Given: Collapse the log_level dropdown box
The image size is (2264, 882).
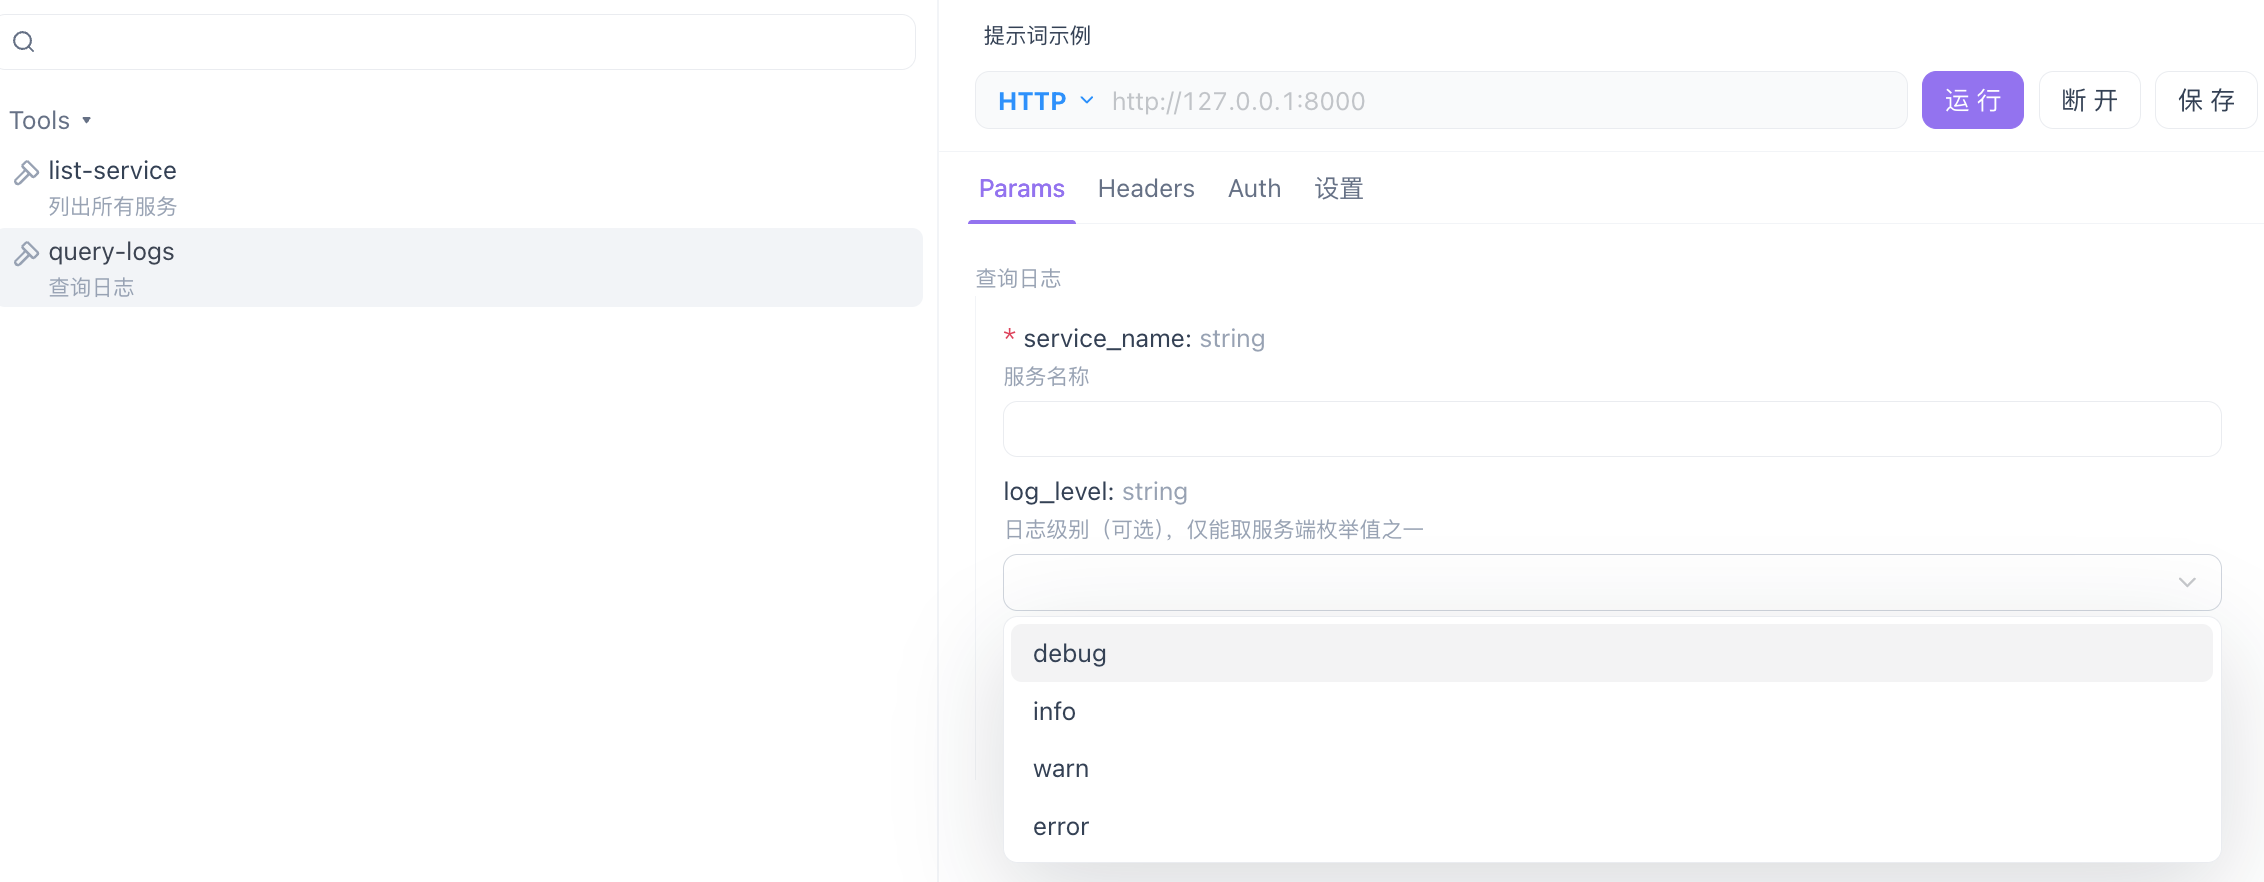Looking at the screenshot, I should [1612, 582].
